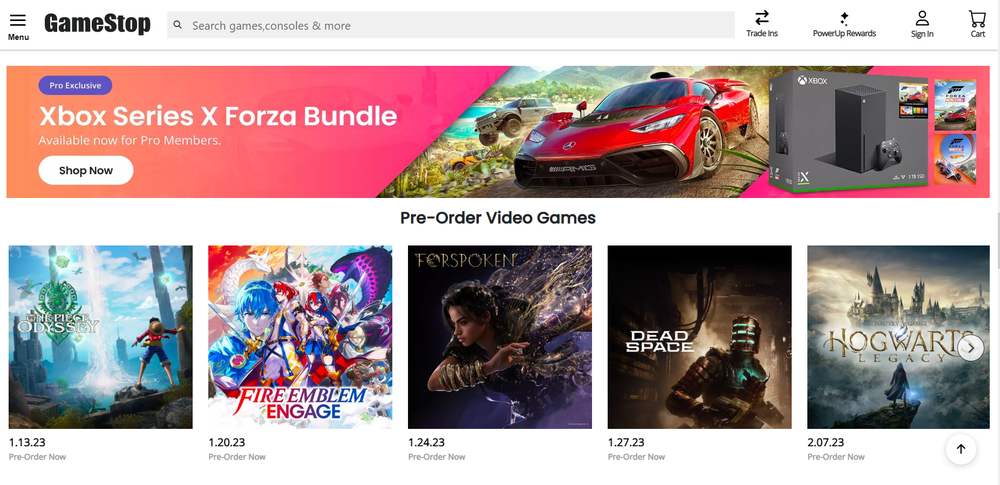1000x485 pixels.
Task: Click the Sign In person icon
Action: [922, 18]
